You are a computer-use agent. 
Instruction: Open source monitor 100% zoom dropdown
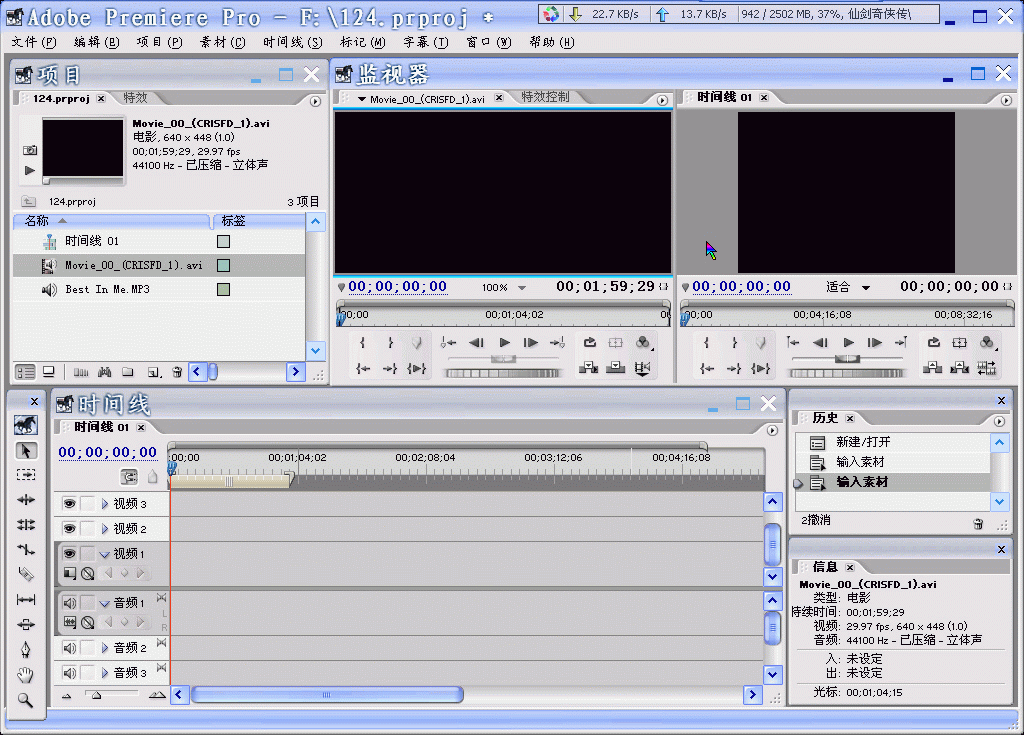522,287
